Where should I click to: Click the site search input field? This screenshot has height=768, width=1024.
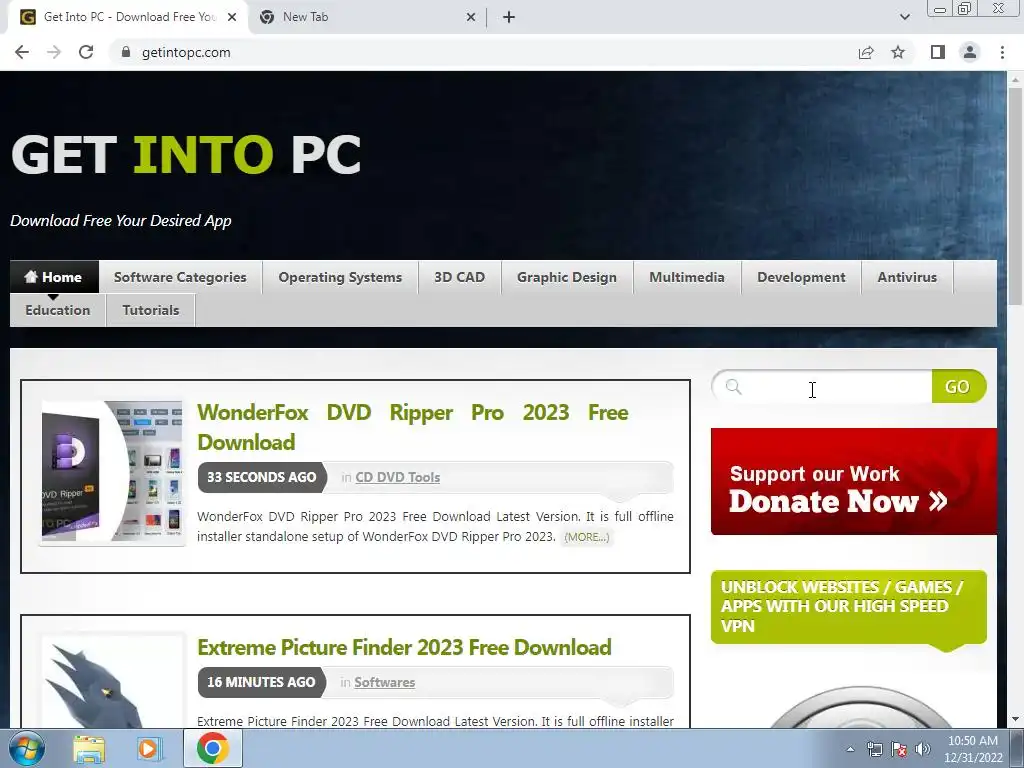coord(823,387)
